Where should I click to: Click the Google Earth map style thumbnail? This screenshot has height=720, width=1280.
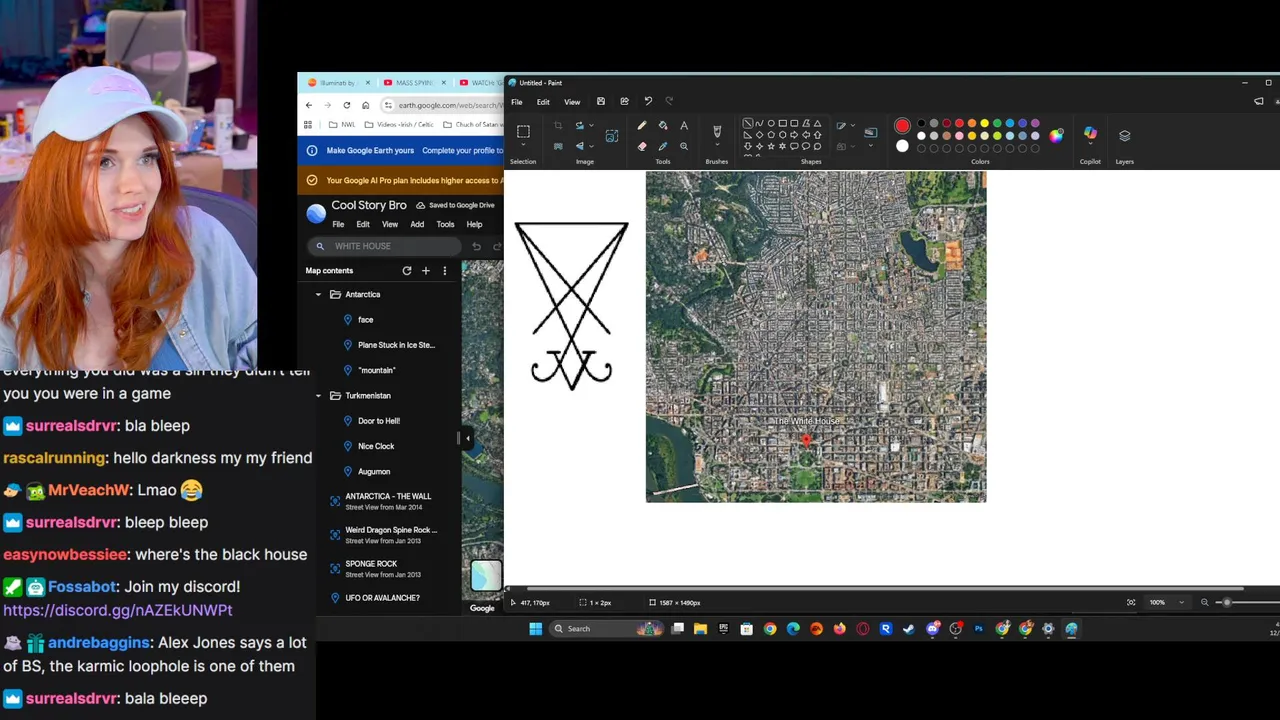click(486, 575)
